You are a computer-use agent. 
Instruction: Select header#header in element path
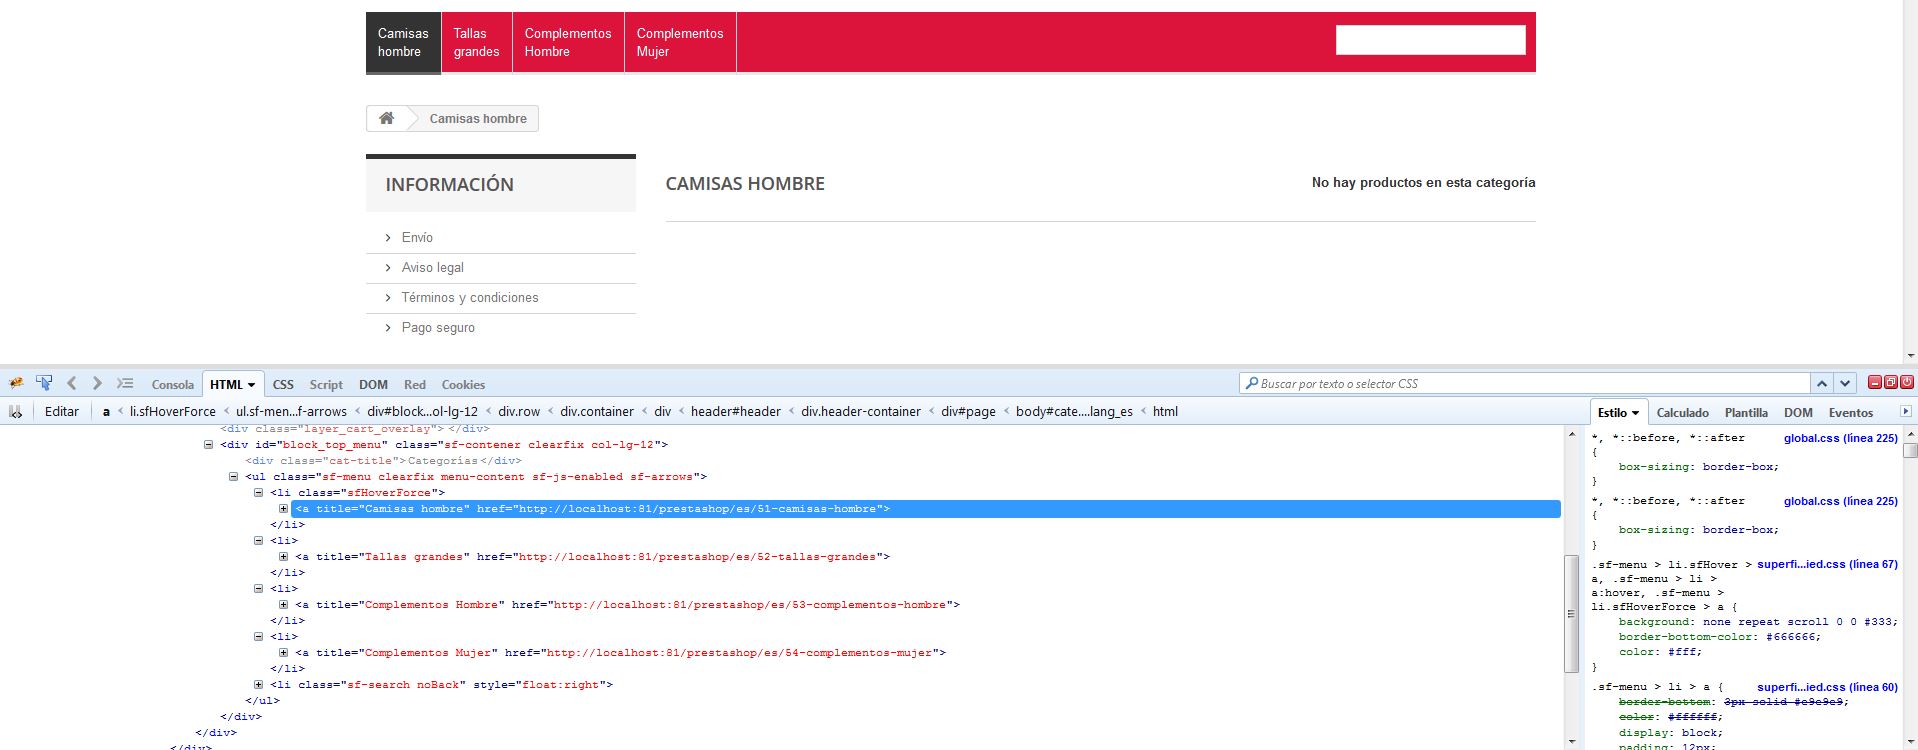coord(736,411)
